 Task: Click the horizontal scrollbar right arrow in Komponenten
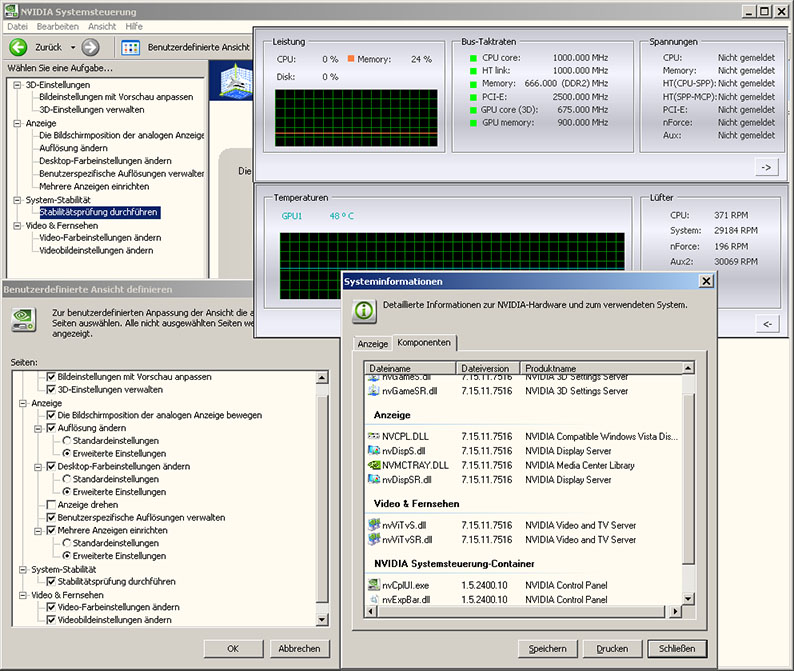(x=675, y=612)
